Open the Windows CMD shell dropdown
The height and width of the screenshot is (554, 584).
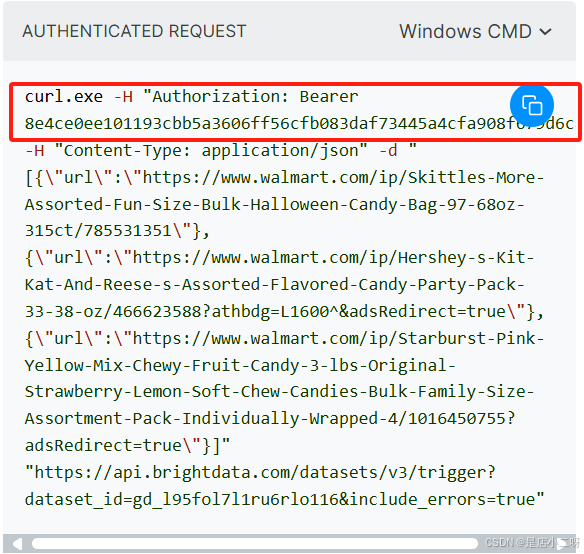tap(475, 31)
